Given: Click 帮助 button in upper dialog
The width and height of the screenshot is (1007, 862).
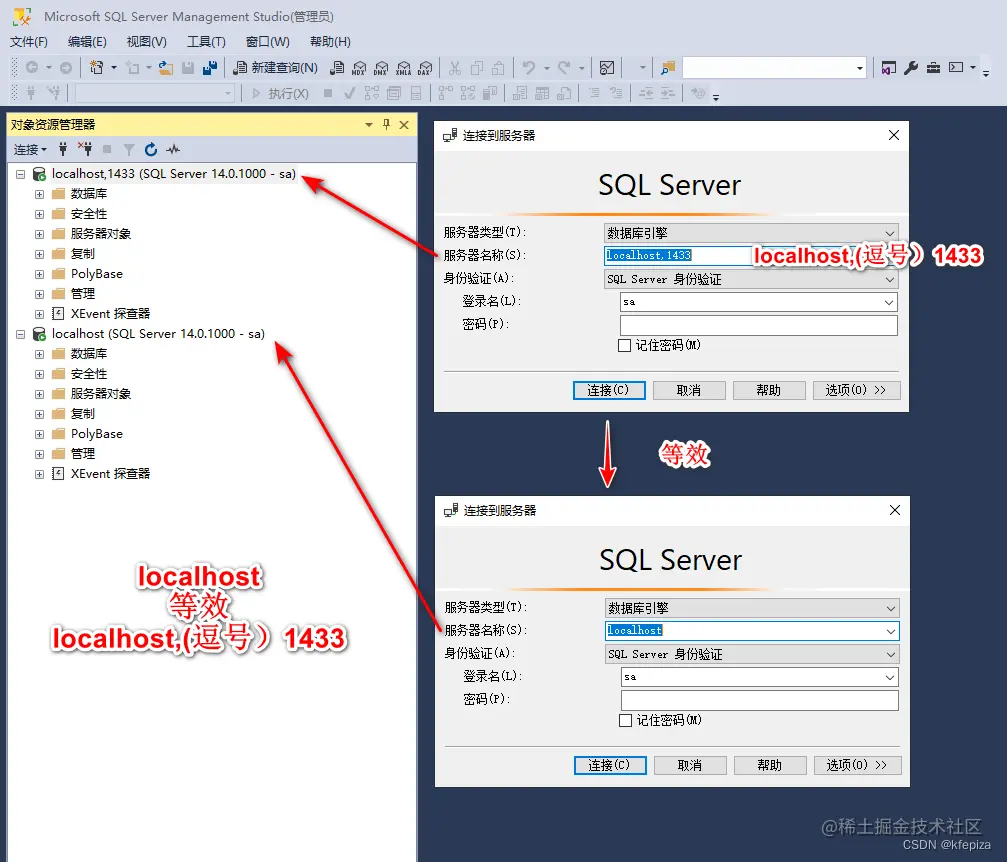Looking at the screenshot, I should pos(769,391).
